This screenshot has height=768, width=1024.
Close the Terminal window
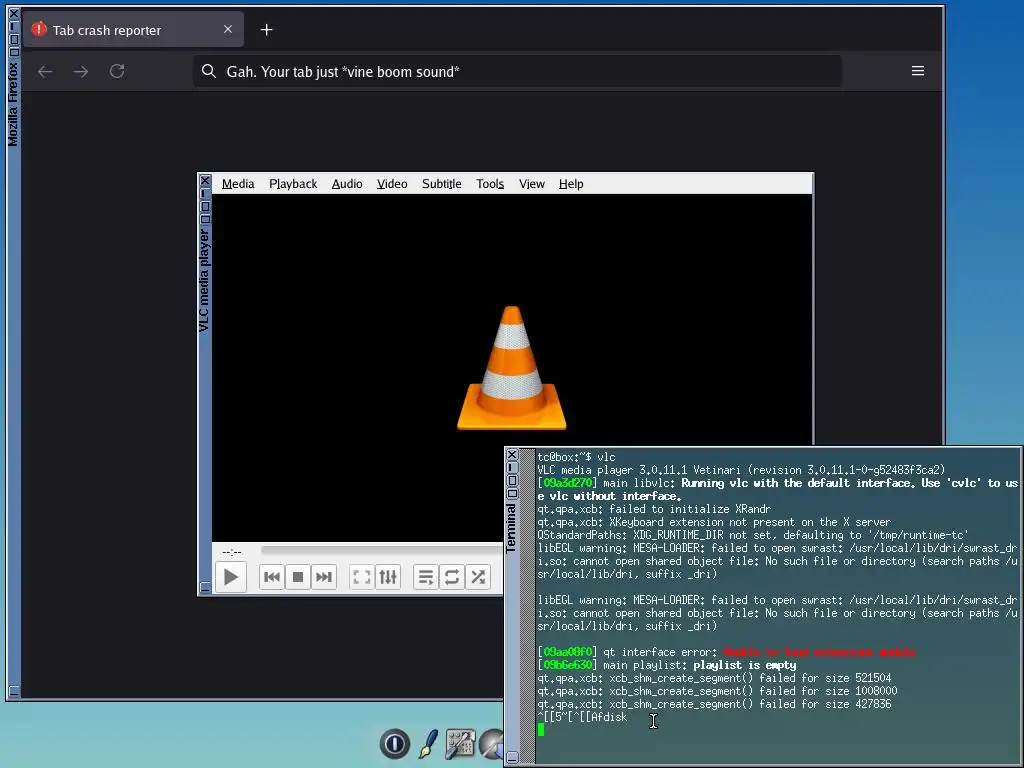coord(512,455)
